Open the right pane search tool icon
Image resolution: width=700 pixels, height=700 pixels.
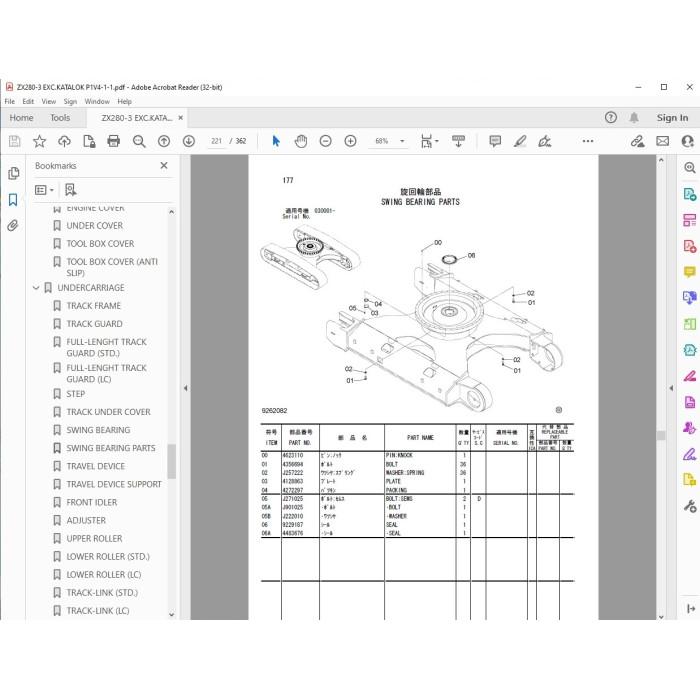click(690, 168)
